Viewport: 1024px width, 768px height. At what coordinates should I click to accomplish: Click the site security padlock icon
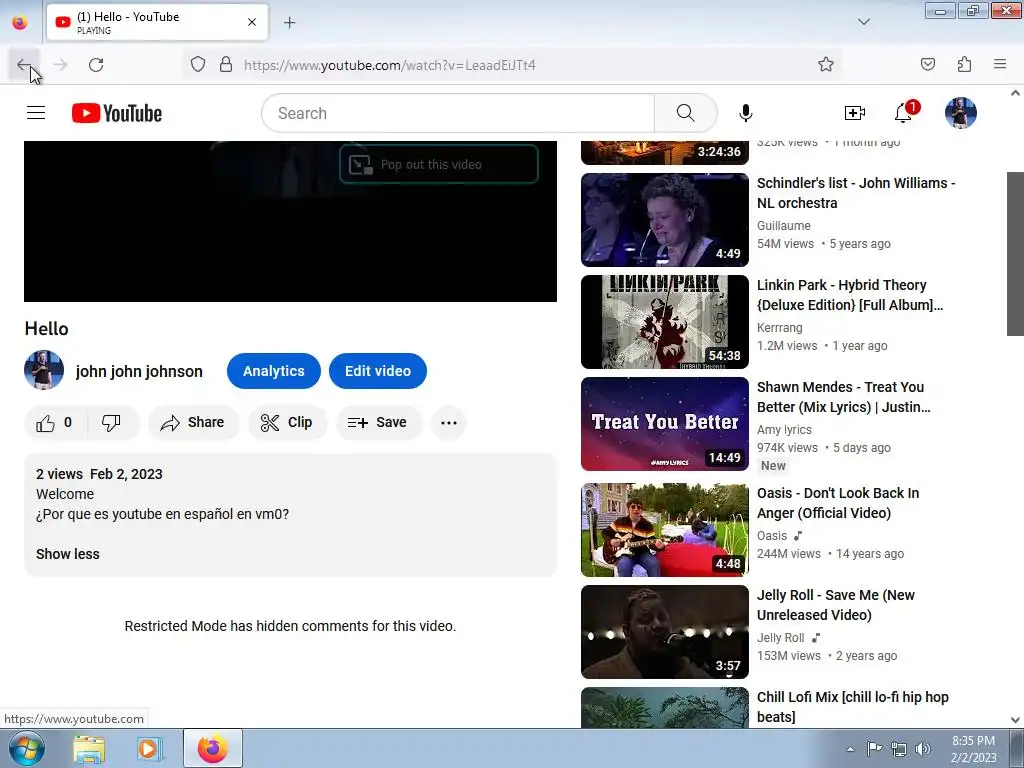click(225, 65)
